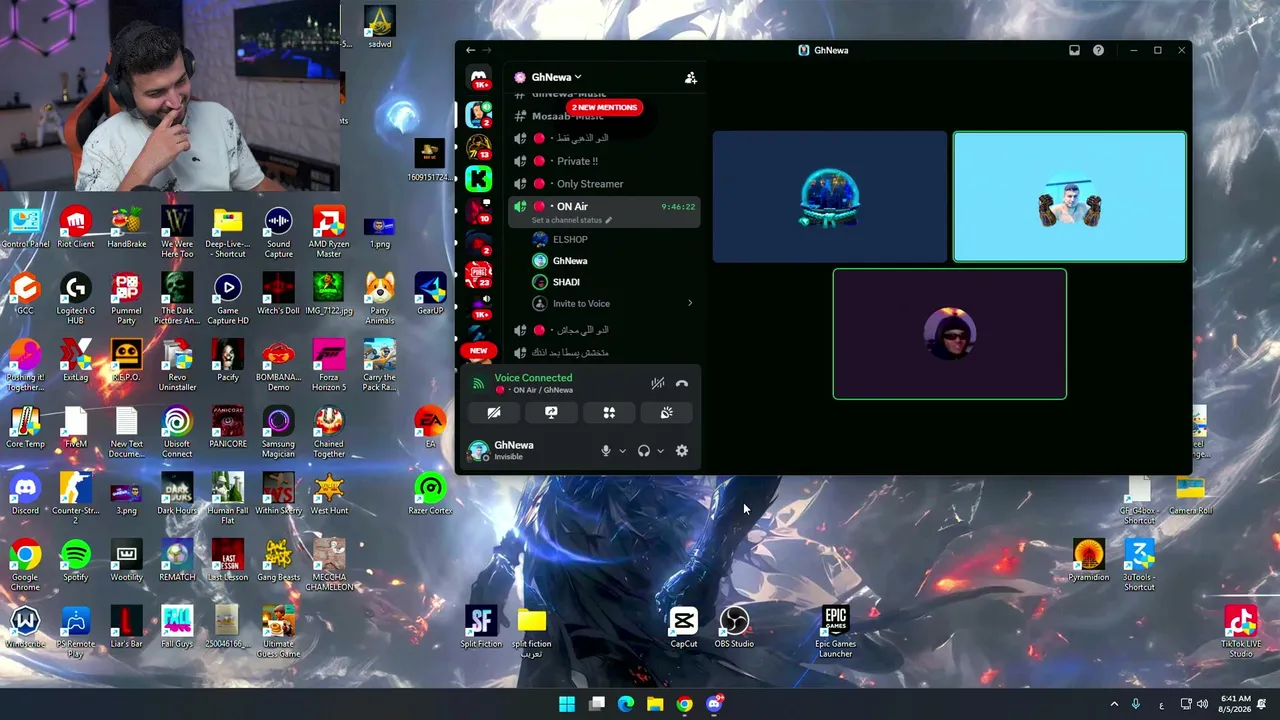
Task: Focus the light-blue boxing gloves video tile
Action: (1070, 197)
